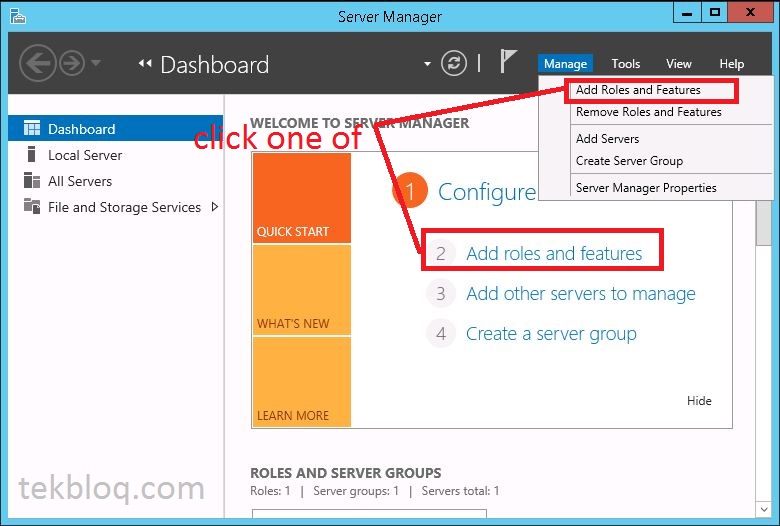Minimize the Server Manager window

[x=687, y=12]
